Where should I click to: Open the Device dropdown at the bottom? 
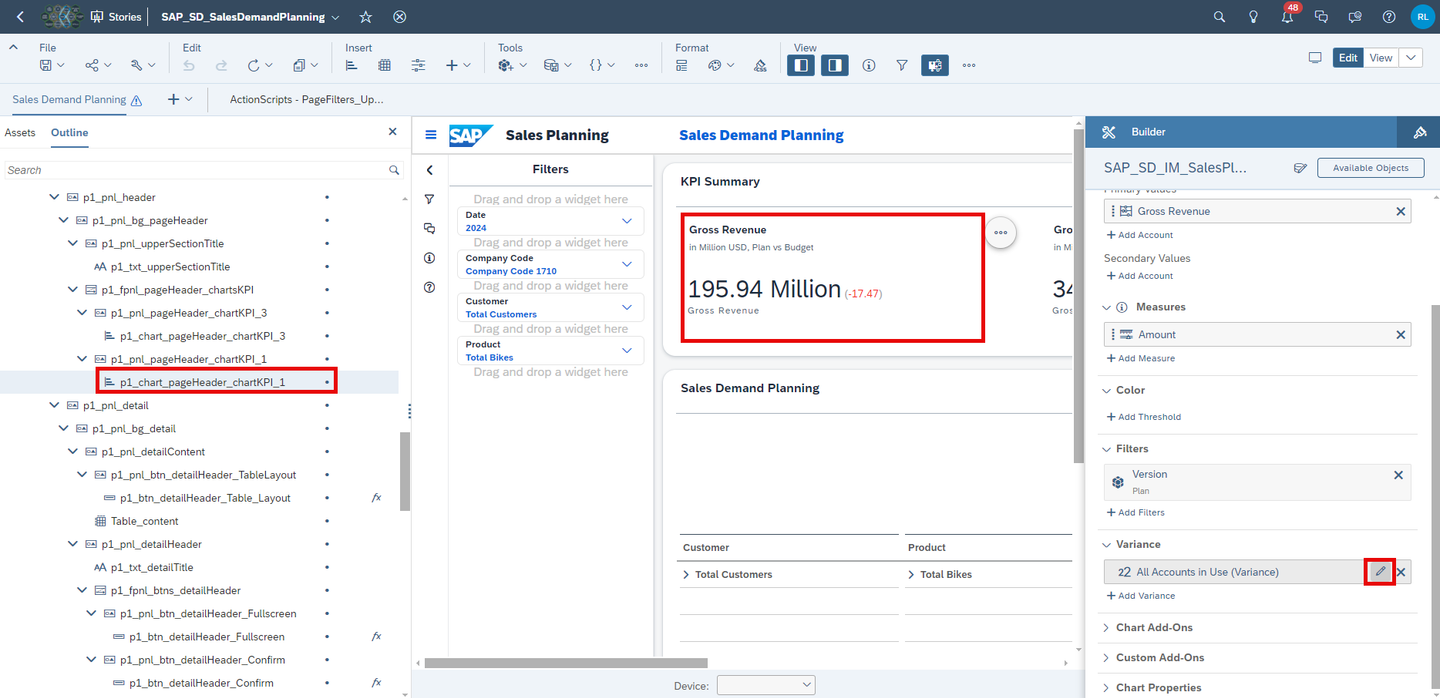pyautogui.click(x=766, y=685)
